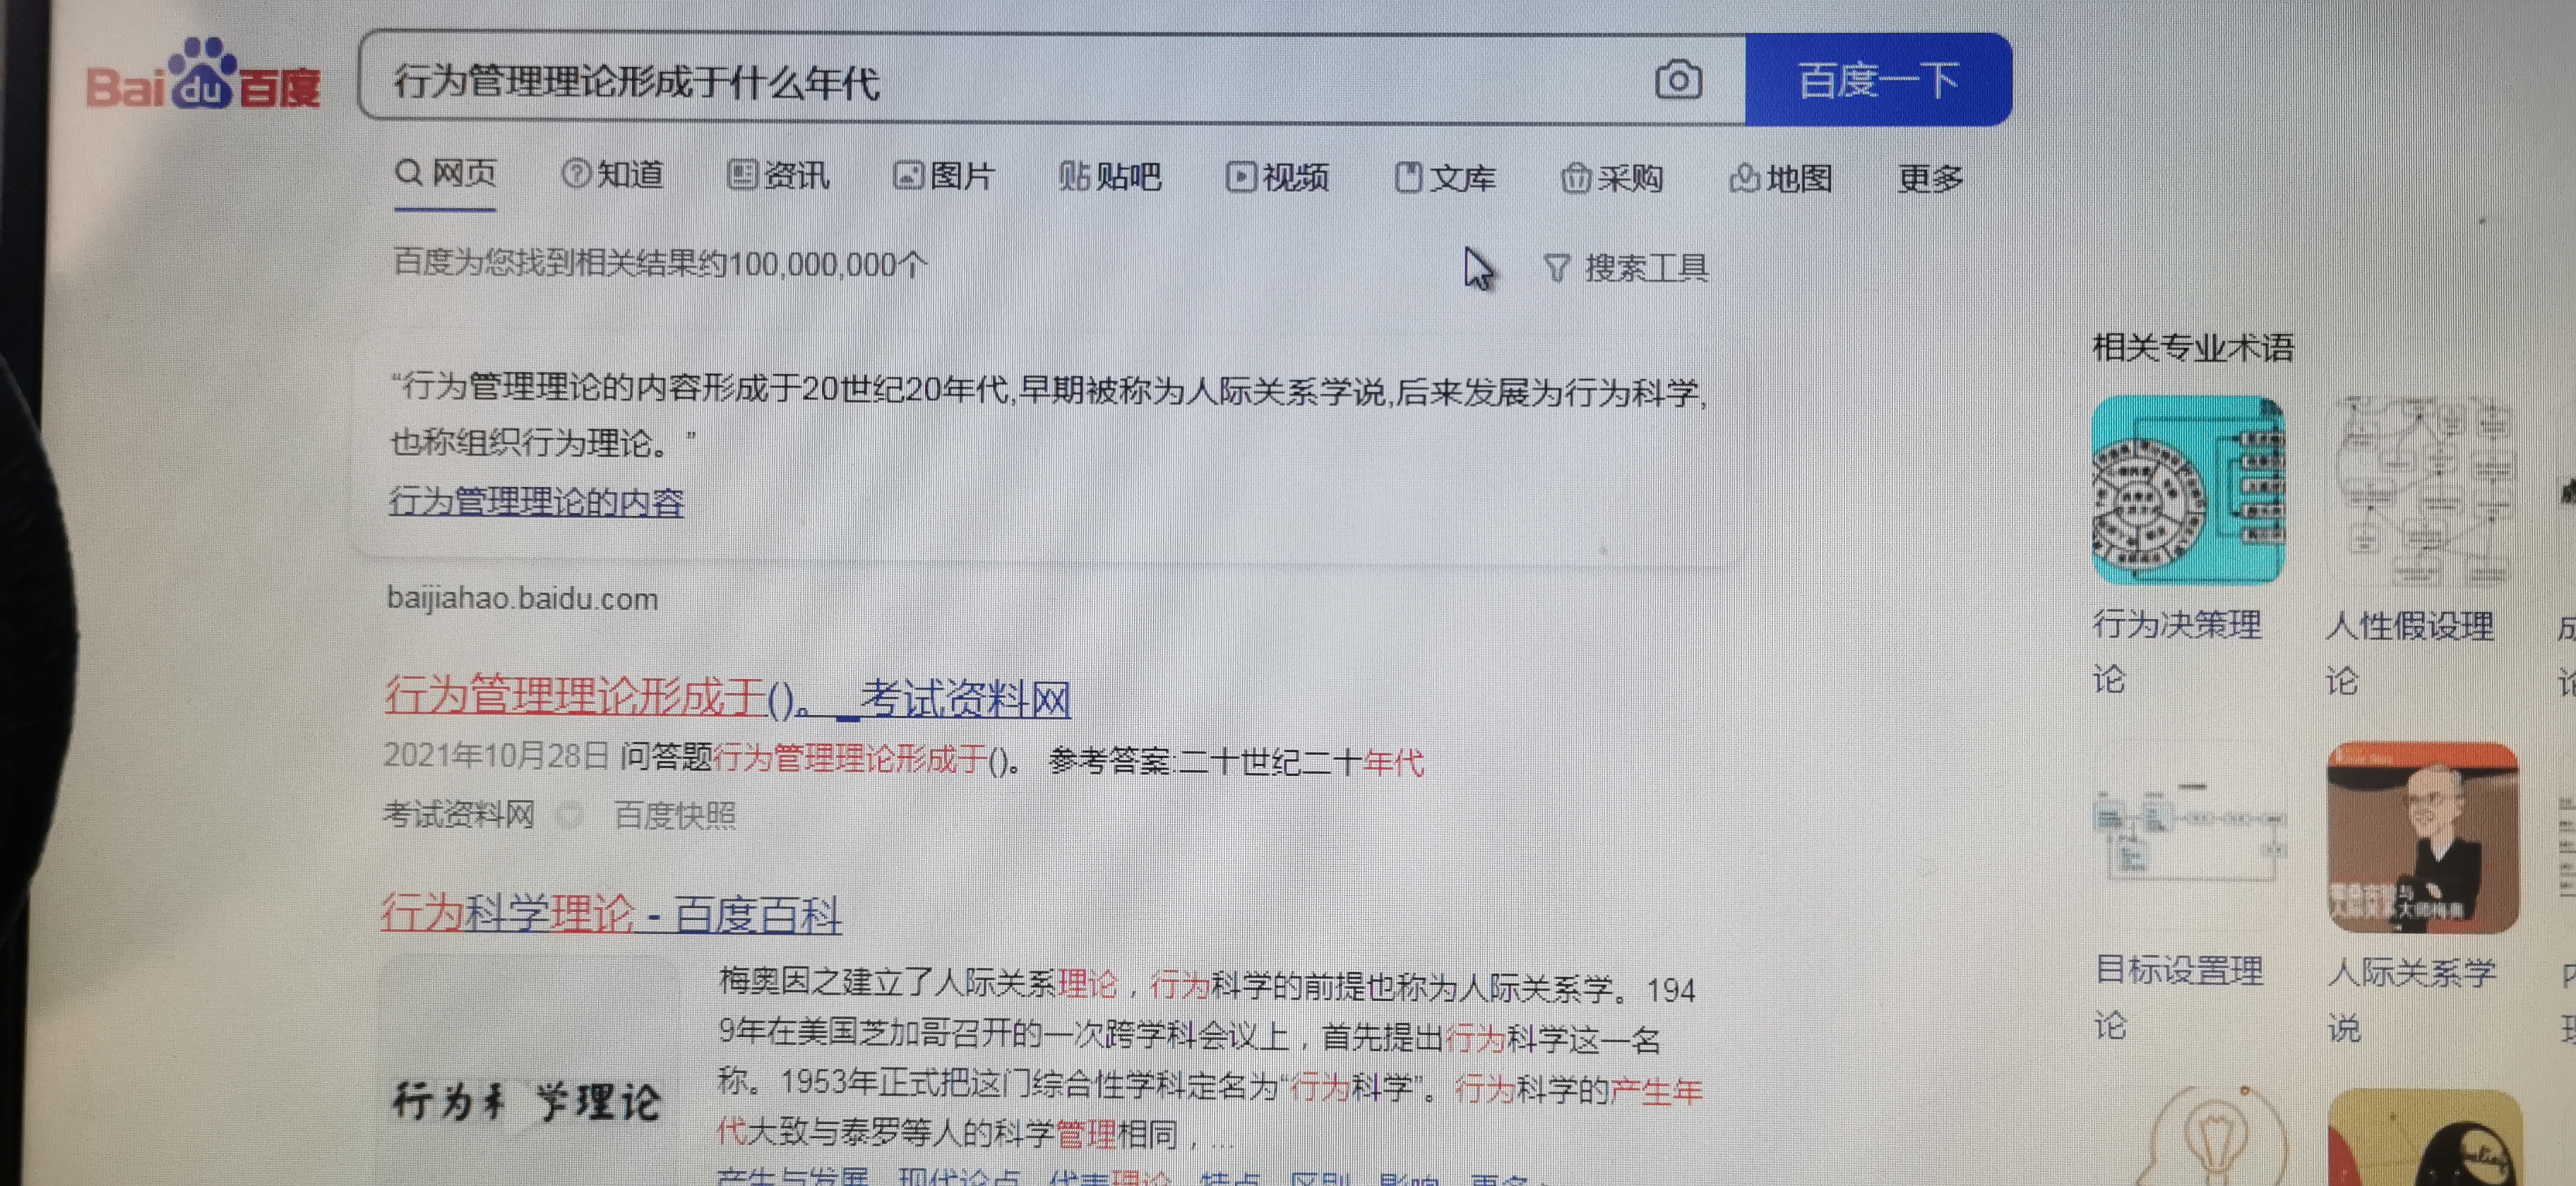Click the magnifier icon on 网页 tab

coord(408,172)
